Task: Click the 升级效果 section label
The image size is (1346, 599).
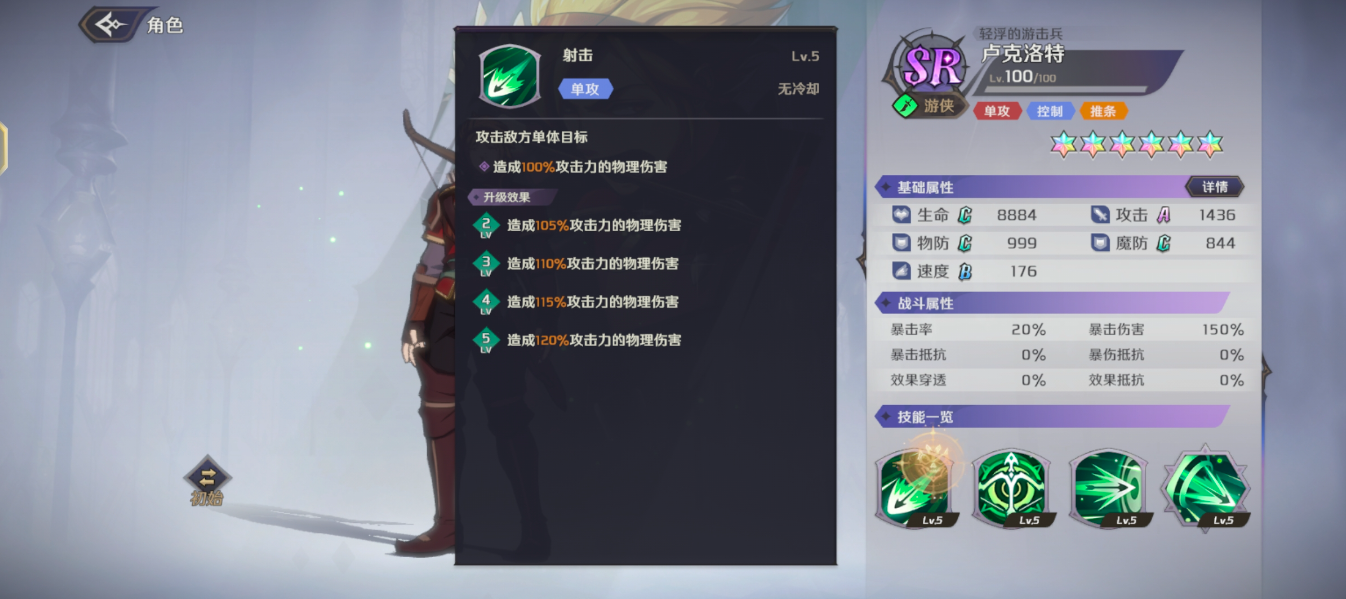Action: [x=508, y=197]
